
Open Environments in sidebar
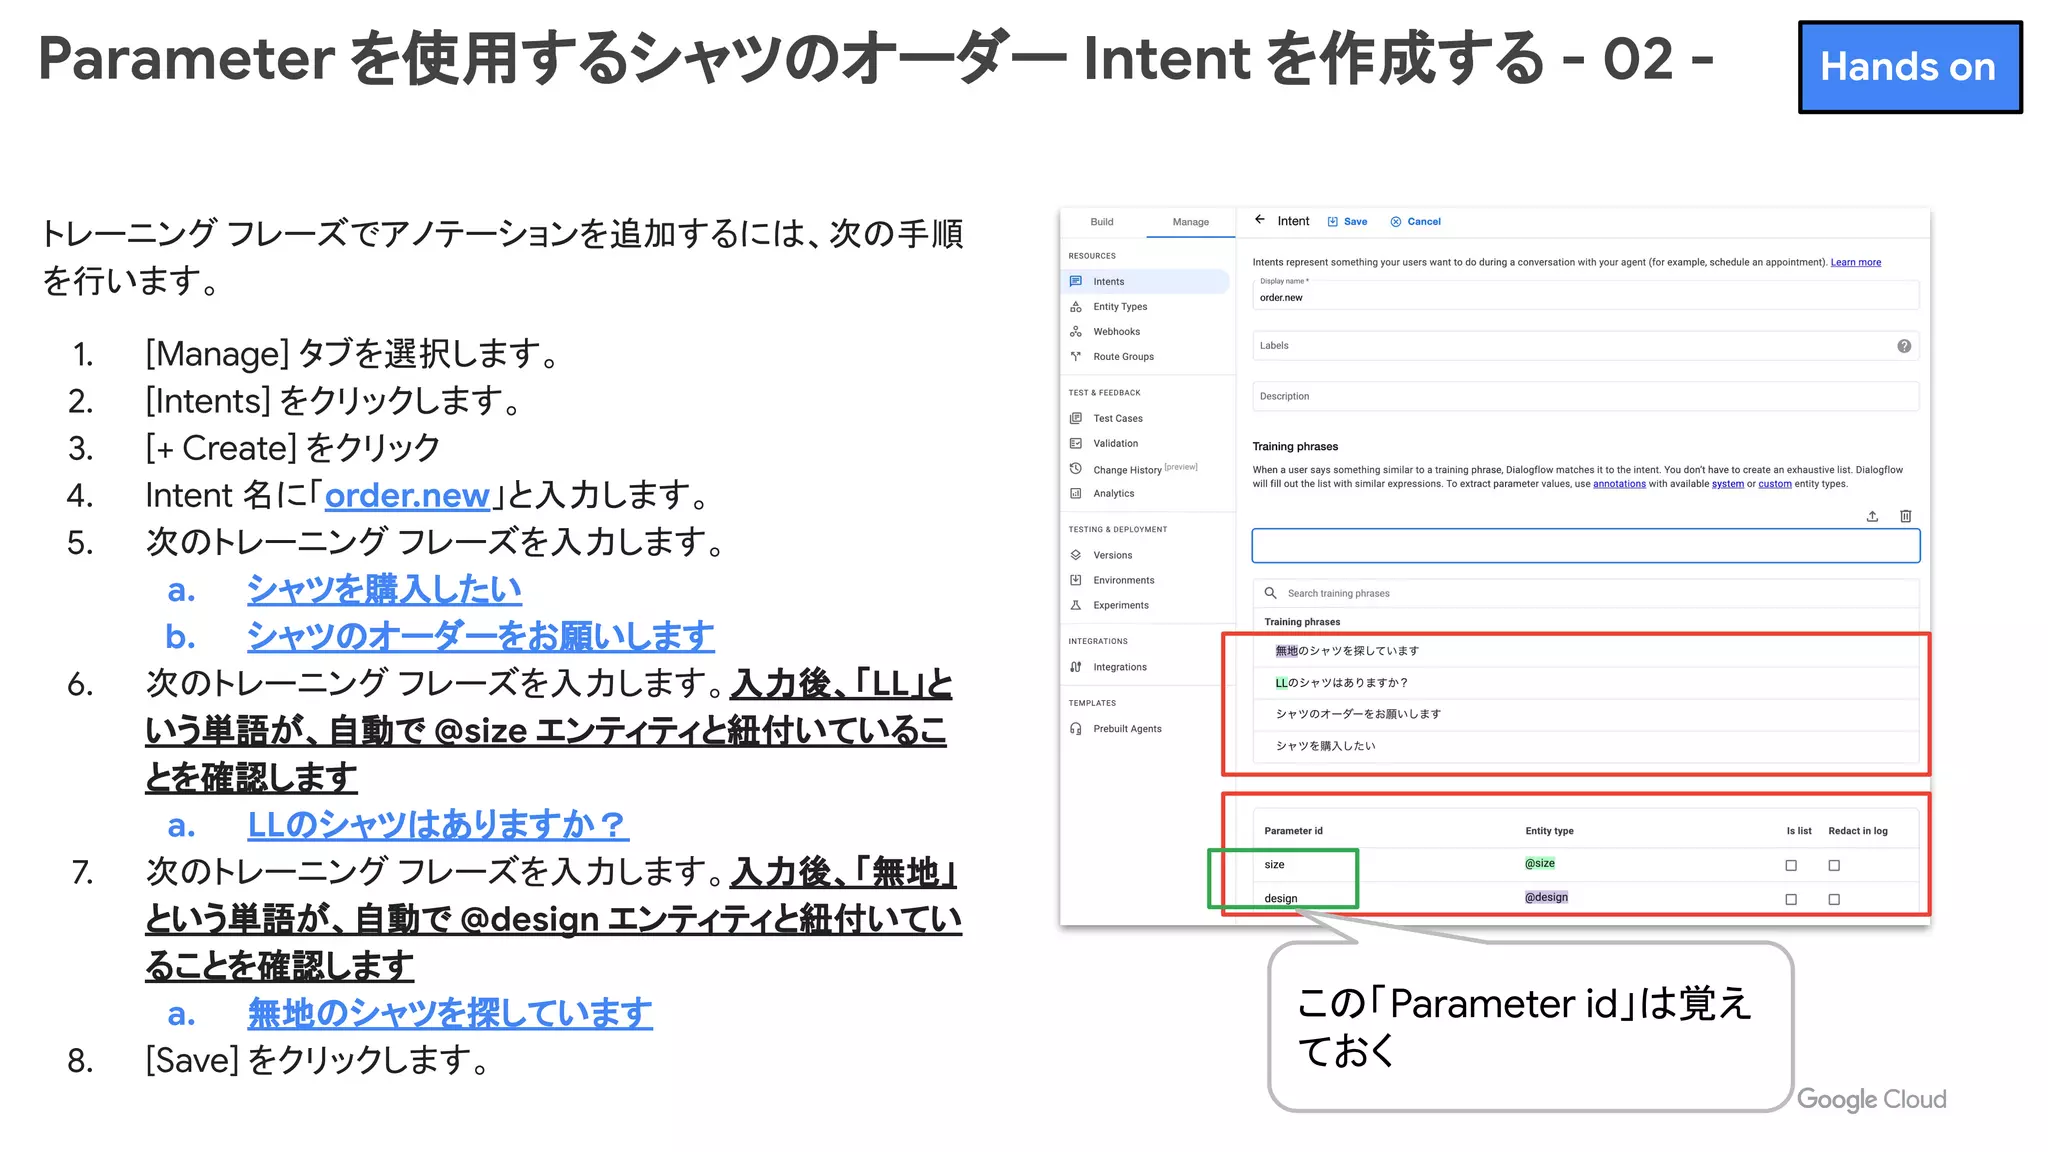click(x=1123, y=581)
